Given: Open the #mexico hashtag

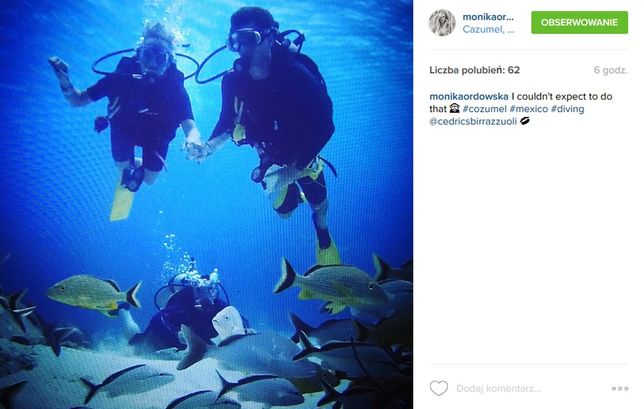Looking at the screenshot, I should pyautogui.click(x=529, y=109).
